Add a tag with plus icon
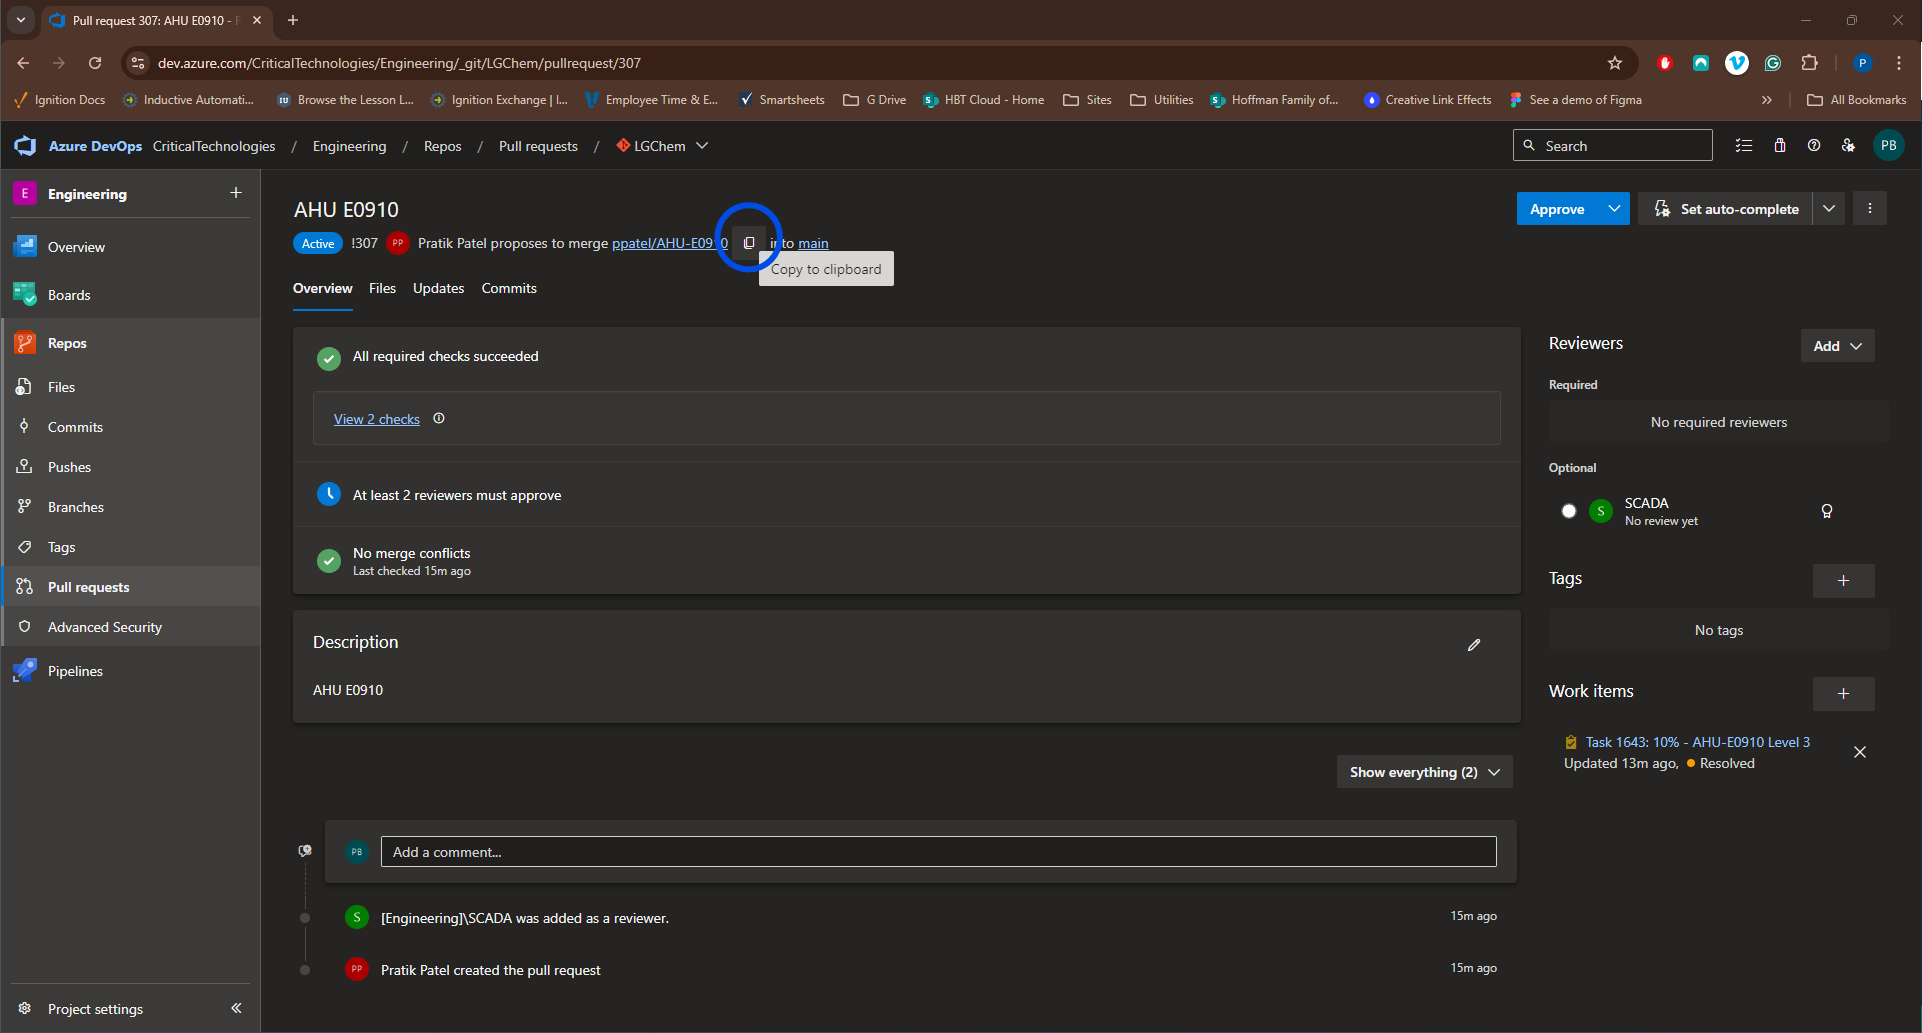Image resolution: width=1922 pixels, height=1033 pixels. click(1843, 580)
